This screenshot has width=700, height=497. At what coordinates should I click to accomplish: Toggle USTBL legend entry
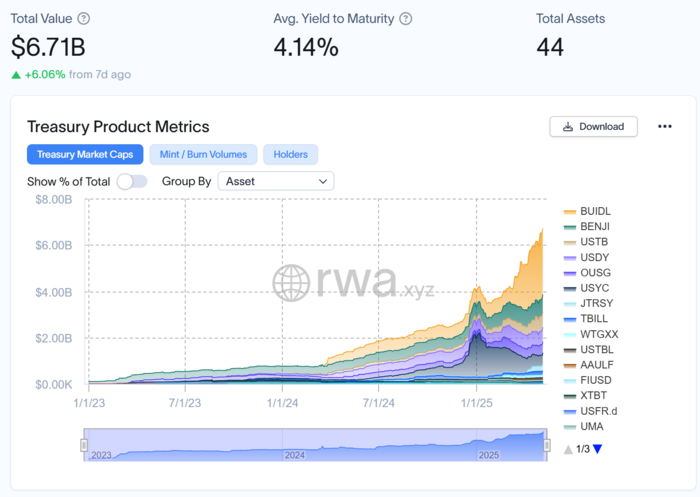click(588, 349)
